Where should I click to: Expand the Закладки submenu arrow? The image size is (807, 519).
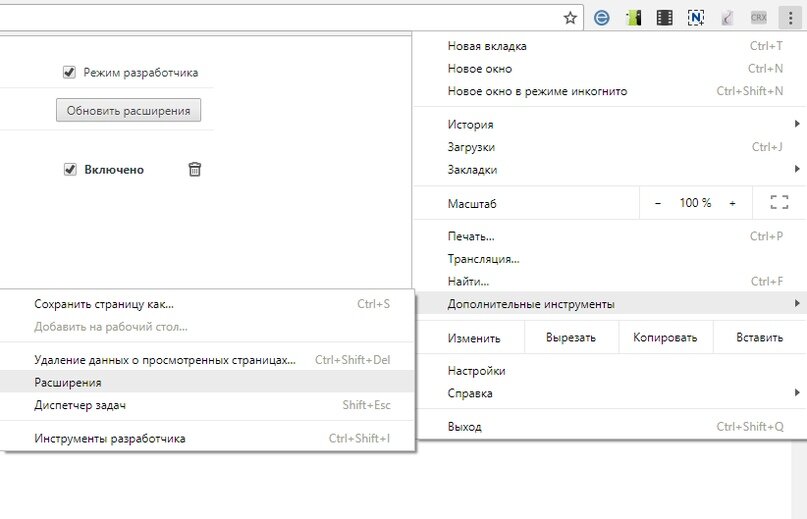797,169
